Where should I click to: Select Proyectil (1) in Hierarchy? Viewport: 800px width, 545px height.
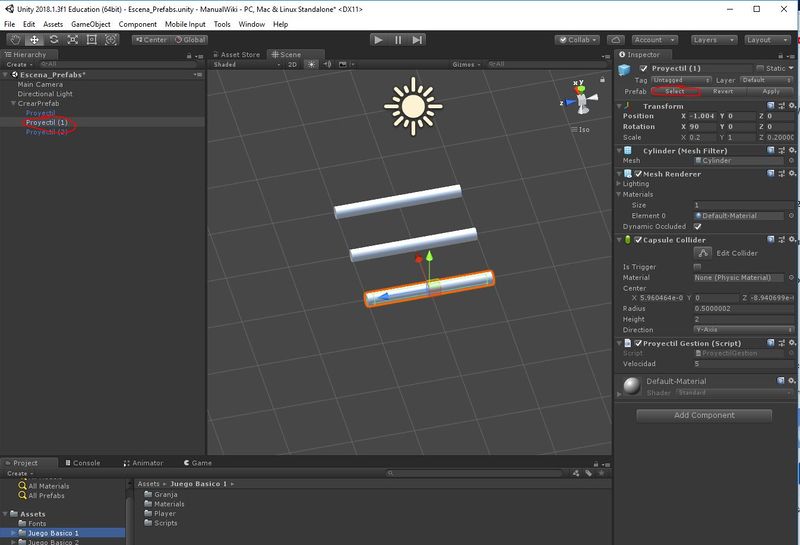pyautogui.click(x=46, y=122)
